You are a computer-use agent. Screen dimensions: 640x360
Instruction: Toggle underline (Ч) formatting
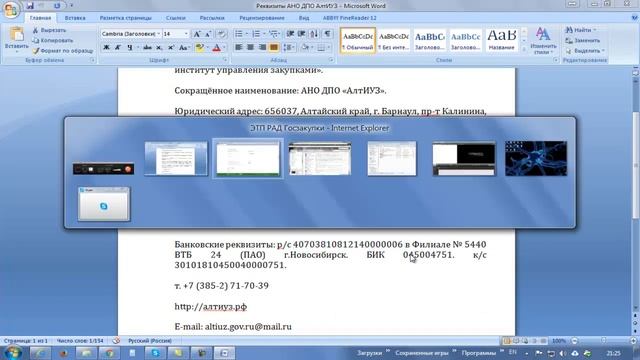[130, 48]
